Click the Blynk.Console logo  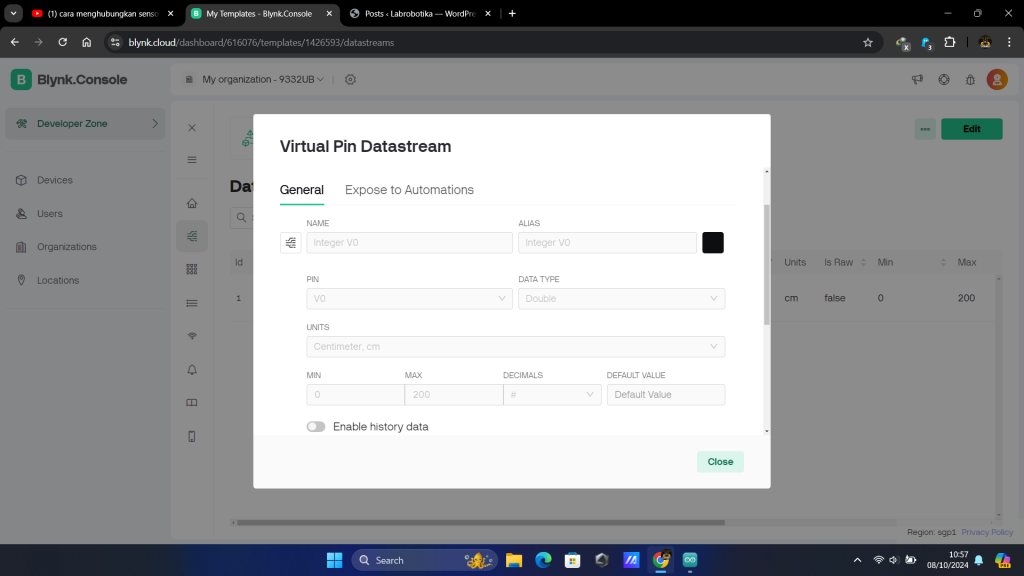[x=69, y=80]
